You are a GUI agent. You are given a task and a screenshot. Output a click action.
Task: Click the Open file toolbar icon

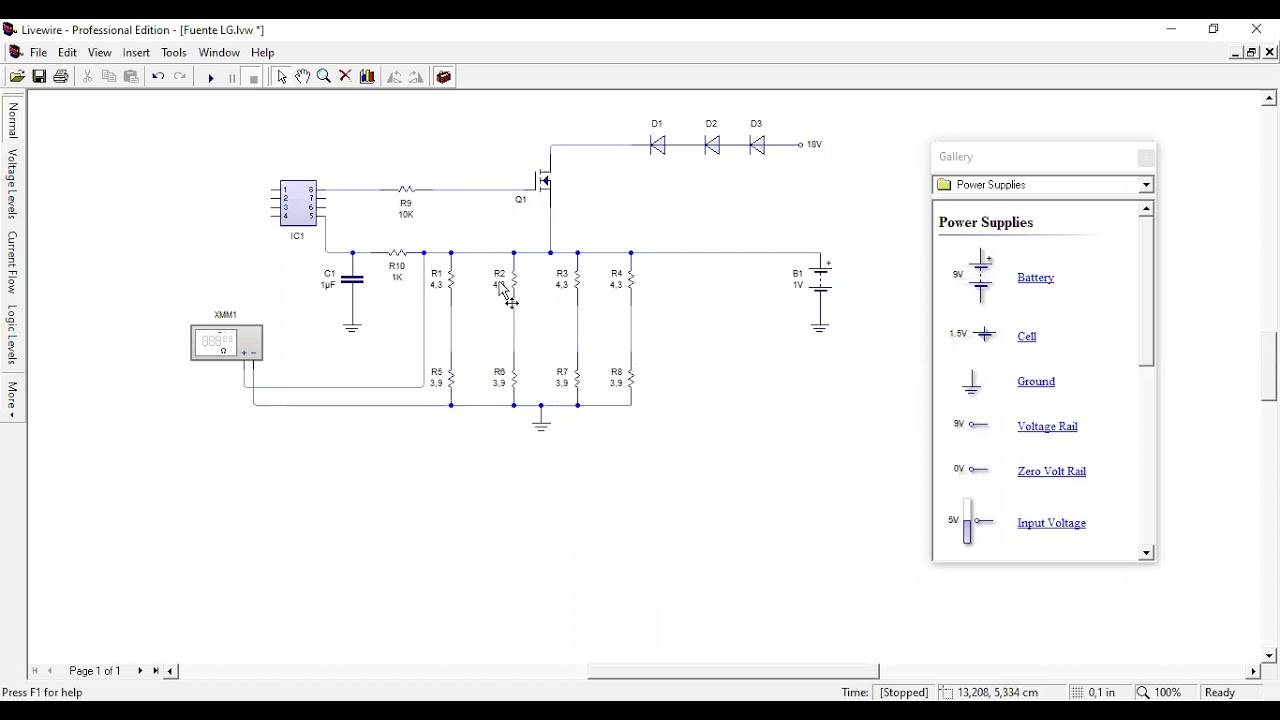17,77
